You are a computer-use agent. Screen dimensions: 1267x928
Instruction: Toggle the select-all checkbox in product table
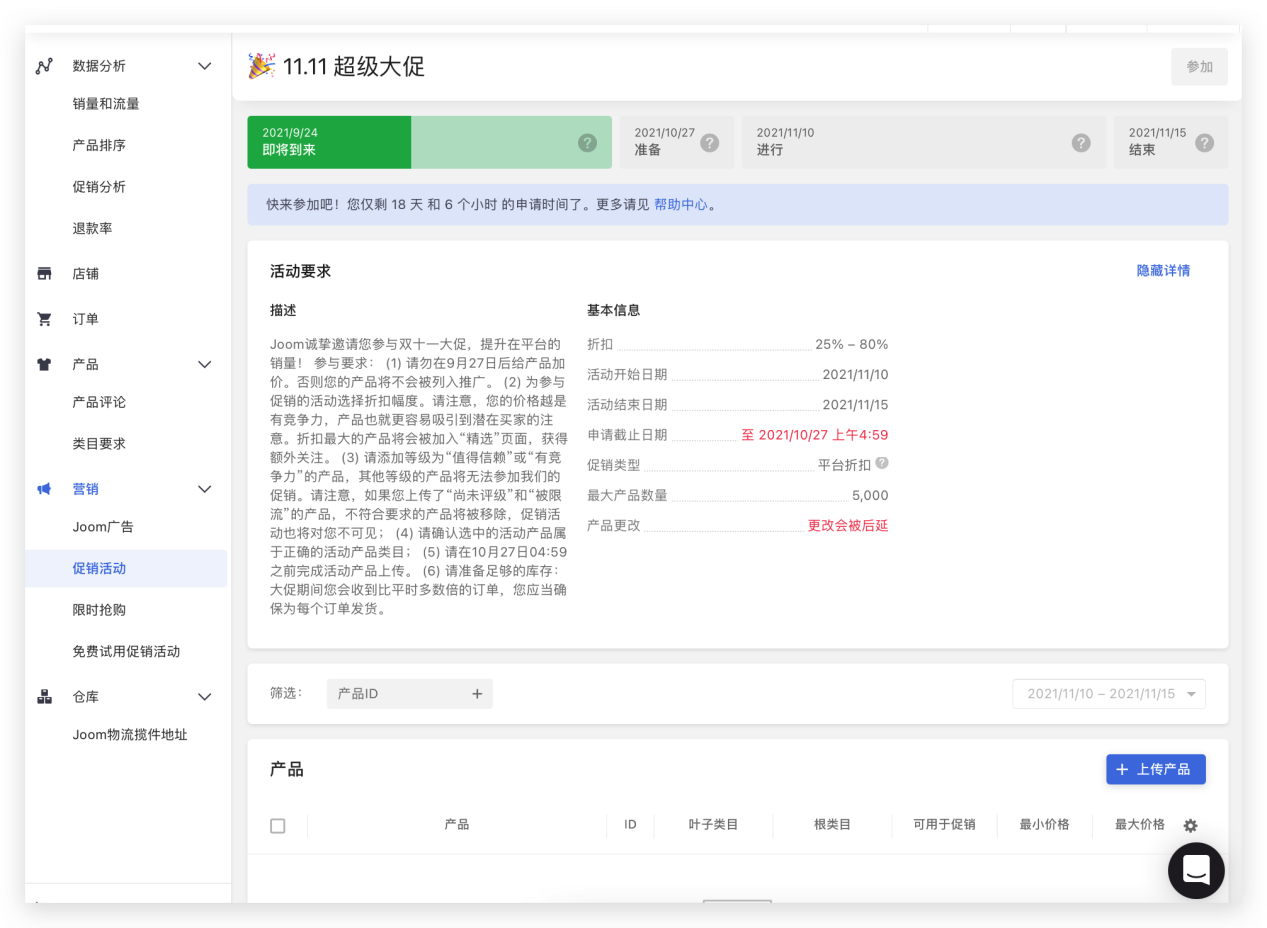coord(277,825)
